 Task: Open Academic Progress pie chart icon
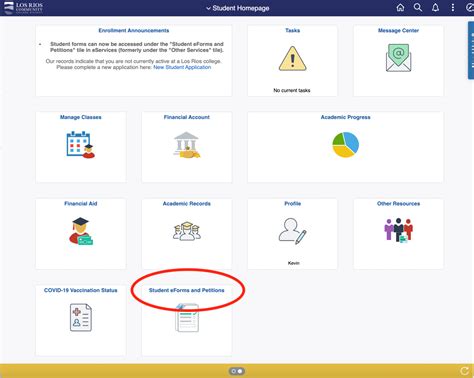(x=346, y=145)
